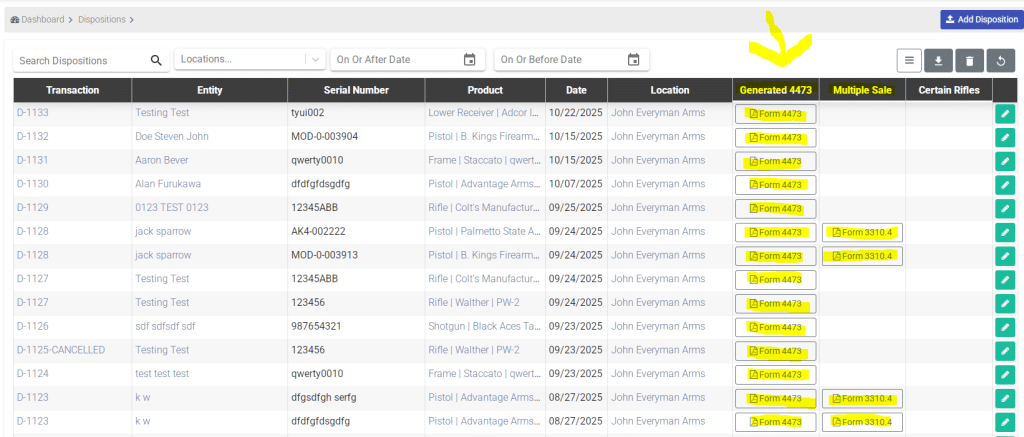Expand the Locations dropdown
This screenshot has height=437, width=1024.
click(x=316, y=60)
